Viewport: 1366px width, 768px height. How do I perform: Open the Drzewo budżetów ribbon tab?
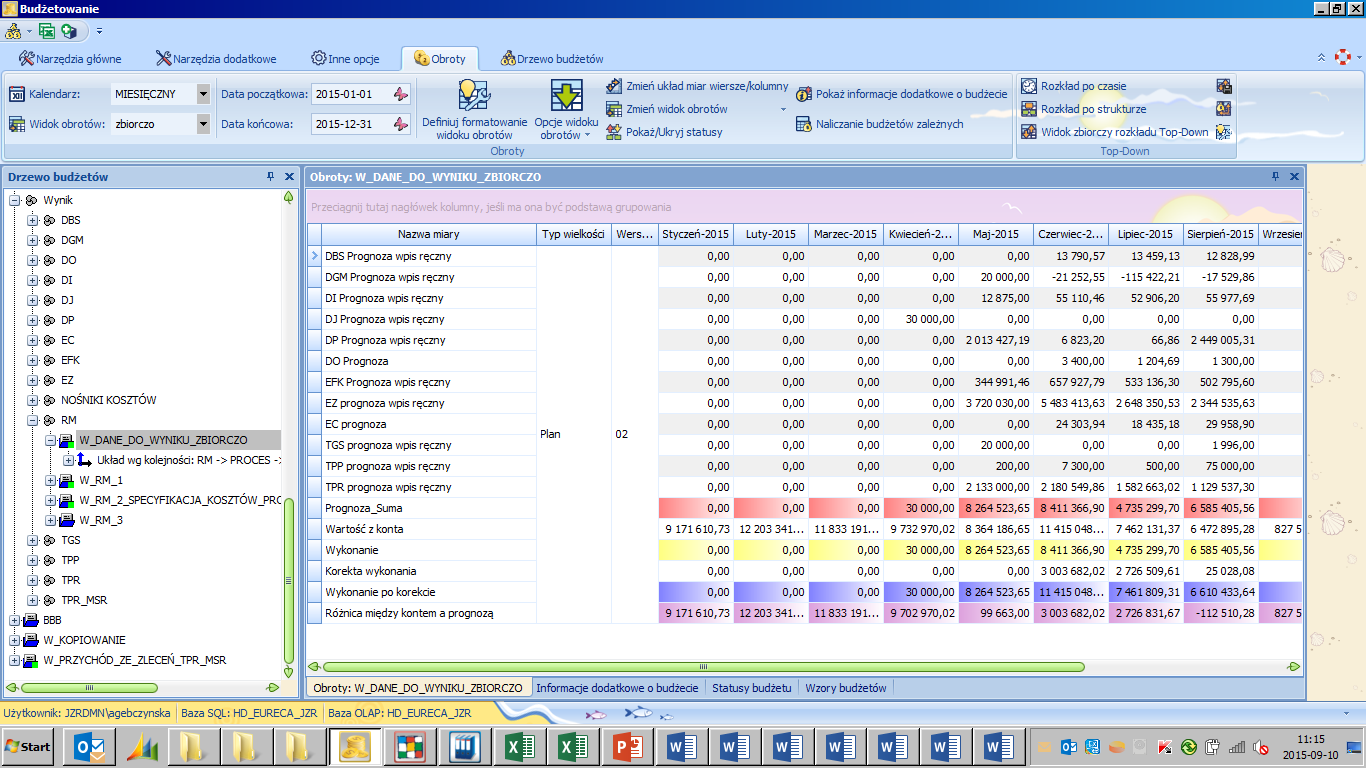coord(552,59)
